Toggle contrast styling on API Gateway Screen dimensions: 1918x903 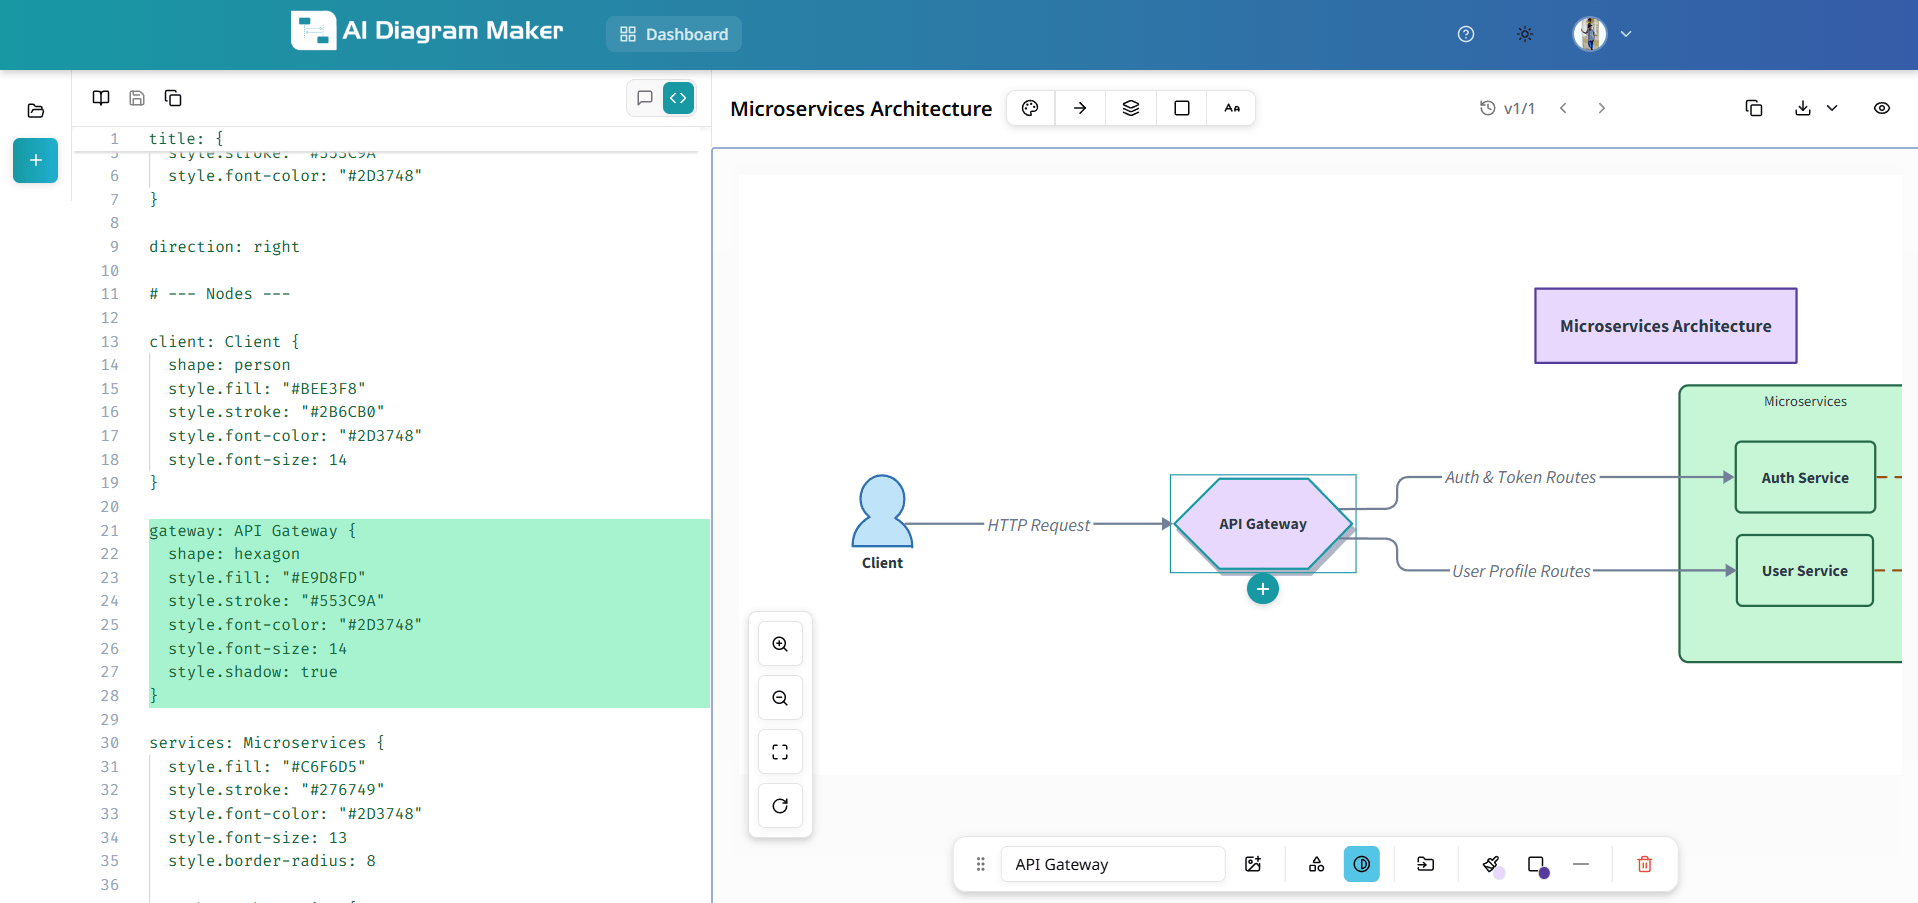[1362, 864]
